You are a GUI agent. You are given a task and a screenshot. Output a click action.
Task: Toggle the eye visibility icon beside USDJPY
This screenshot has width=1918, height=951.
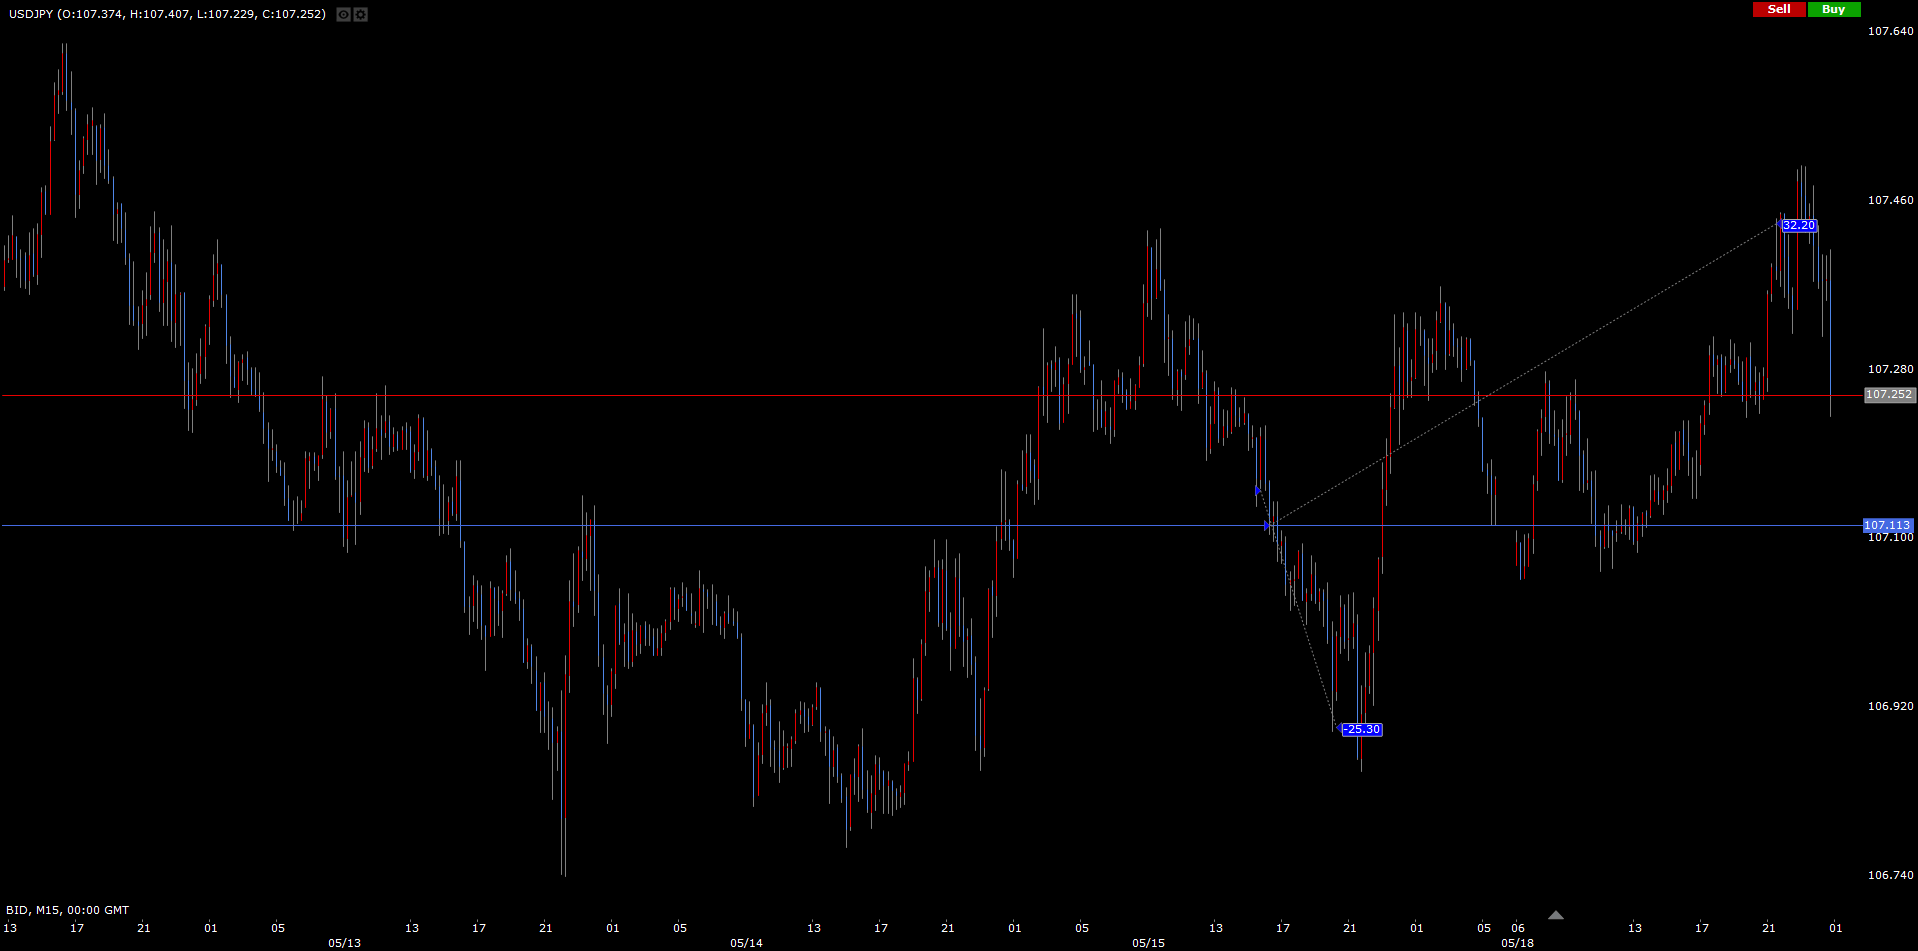pyautogui.click(x=343, y=15)
